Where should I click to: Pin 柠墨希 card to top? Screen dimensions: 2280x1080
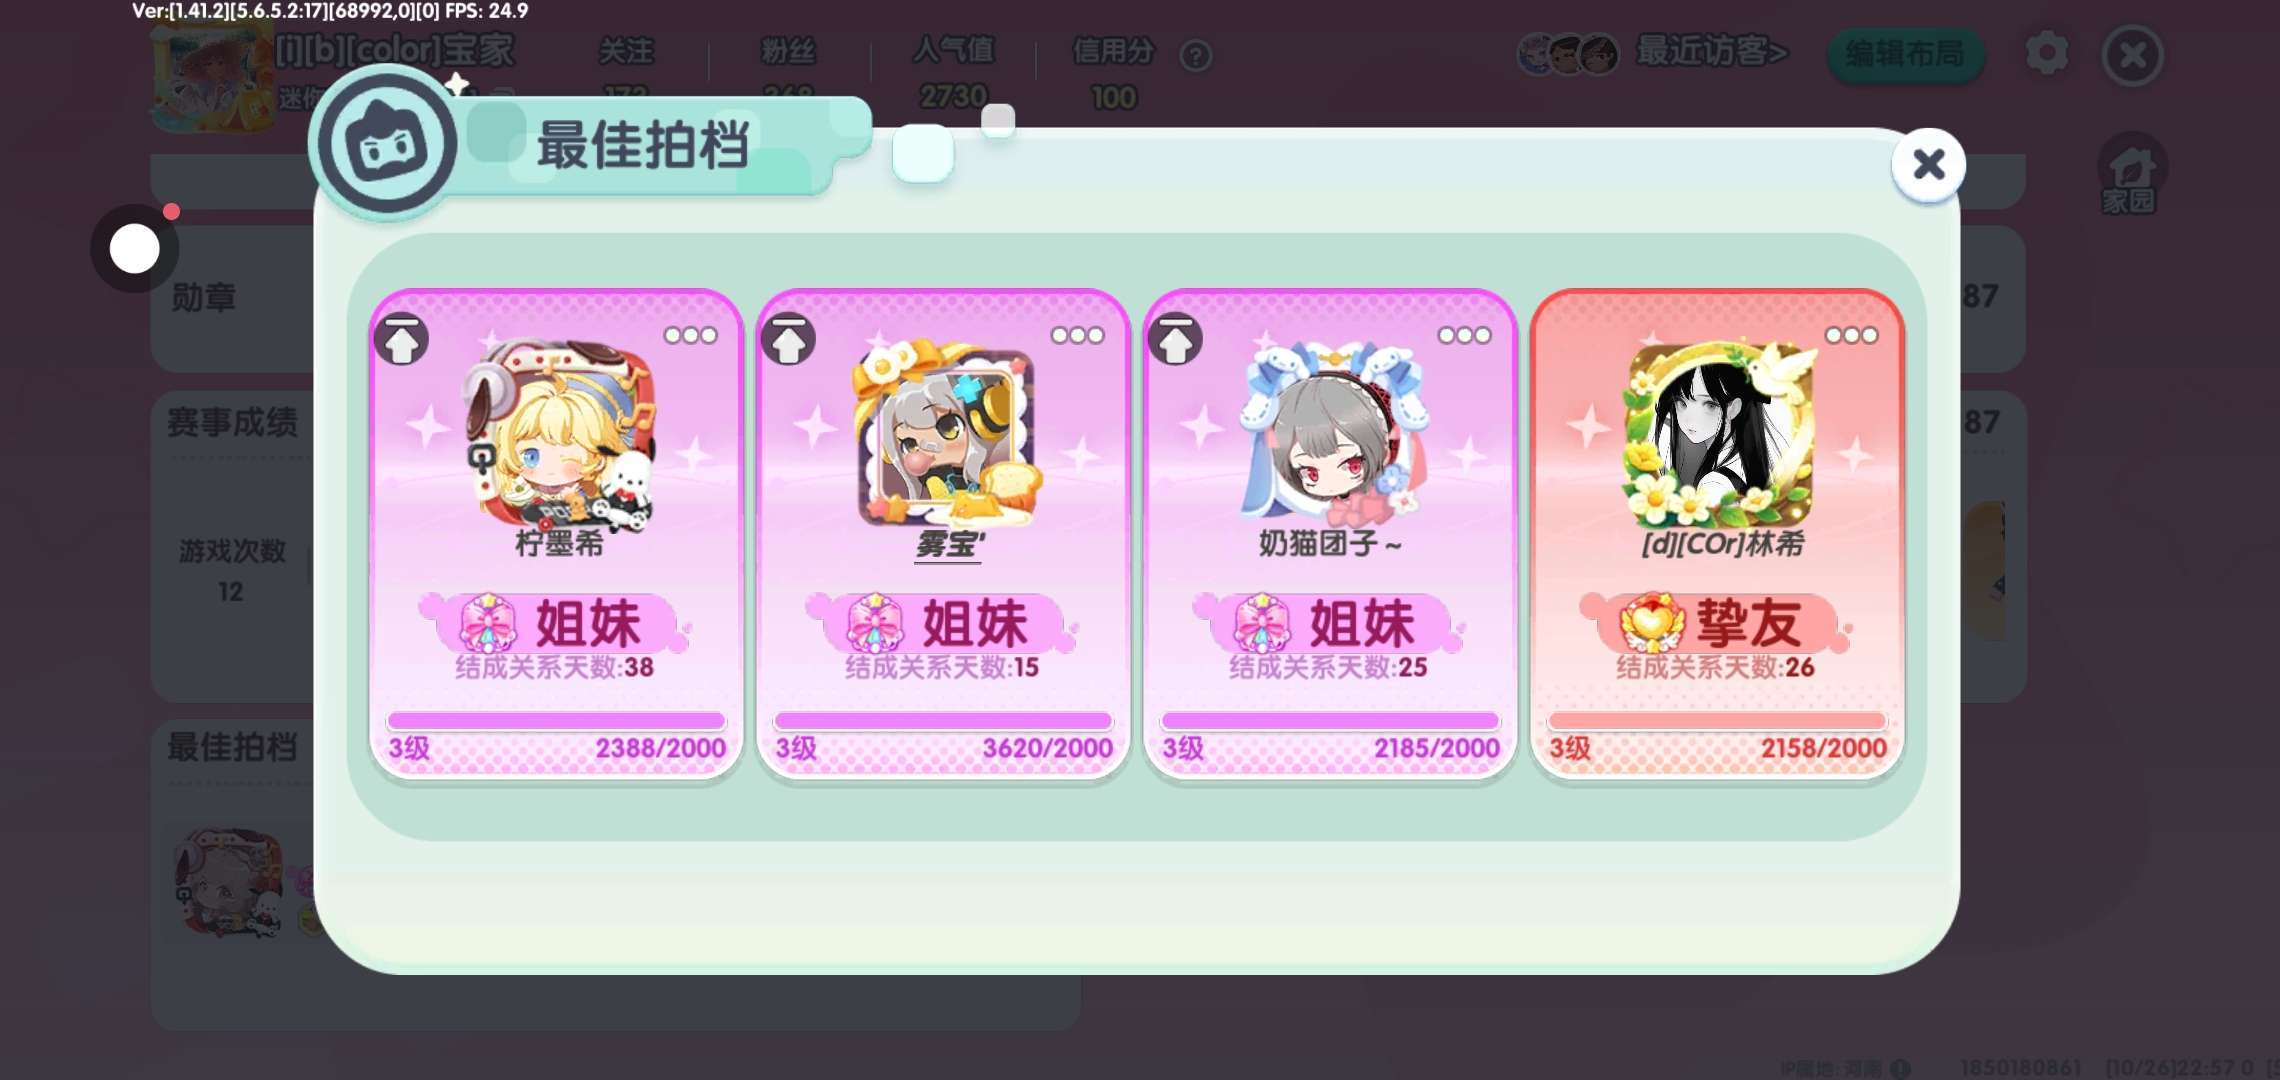click(401, 341)
